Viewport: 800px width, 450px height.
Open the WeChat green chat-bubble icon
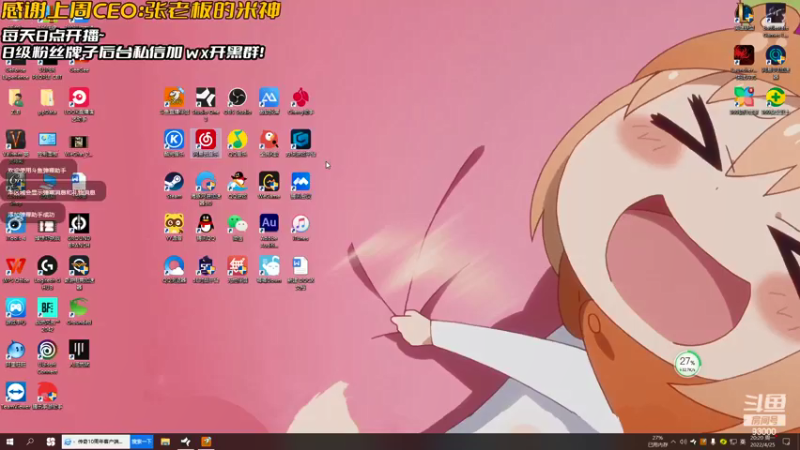tap(237, 223)
